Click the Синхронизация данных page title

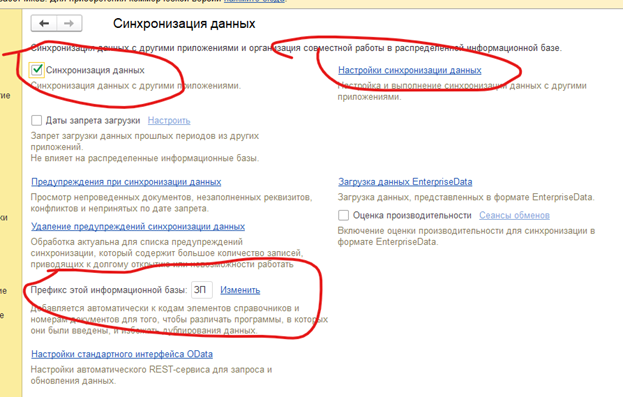[184, 23]
